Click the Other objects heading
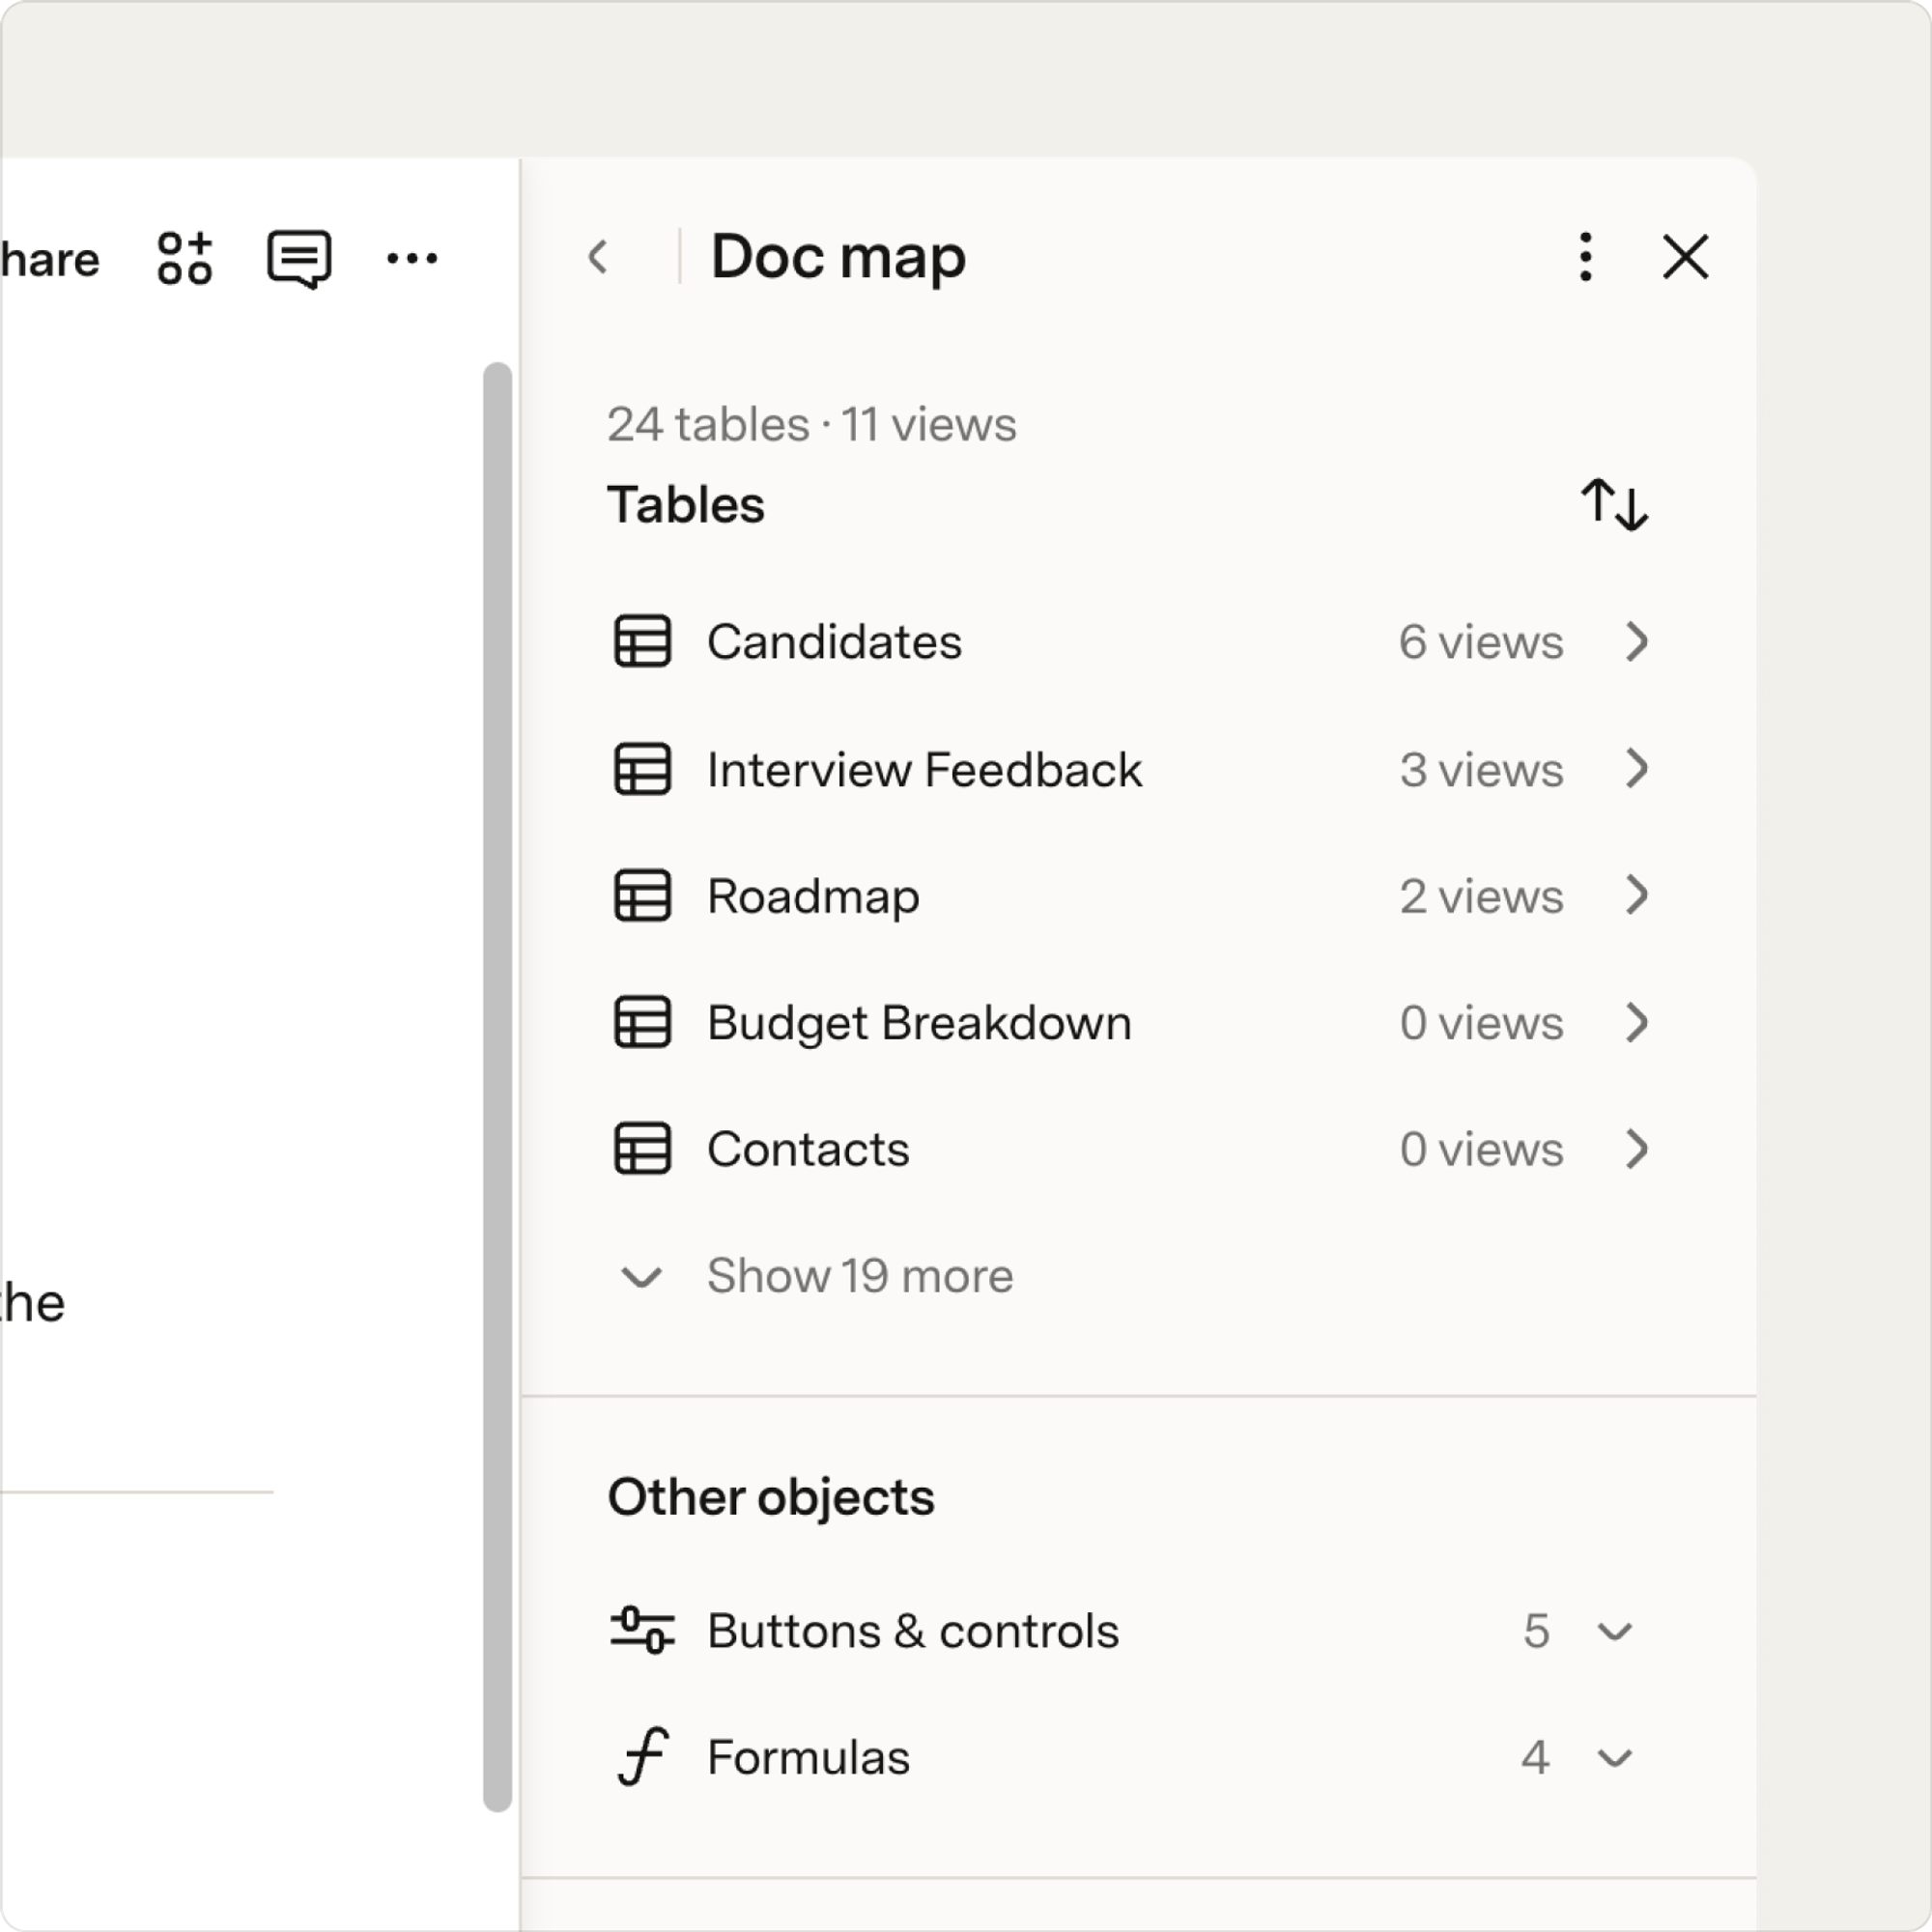 click(771, 1497)
